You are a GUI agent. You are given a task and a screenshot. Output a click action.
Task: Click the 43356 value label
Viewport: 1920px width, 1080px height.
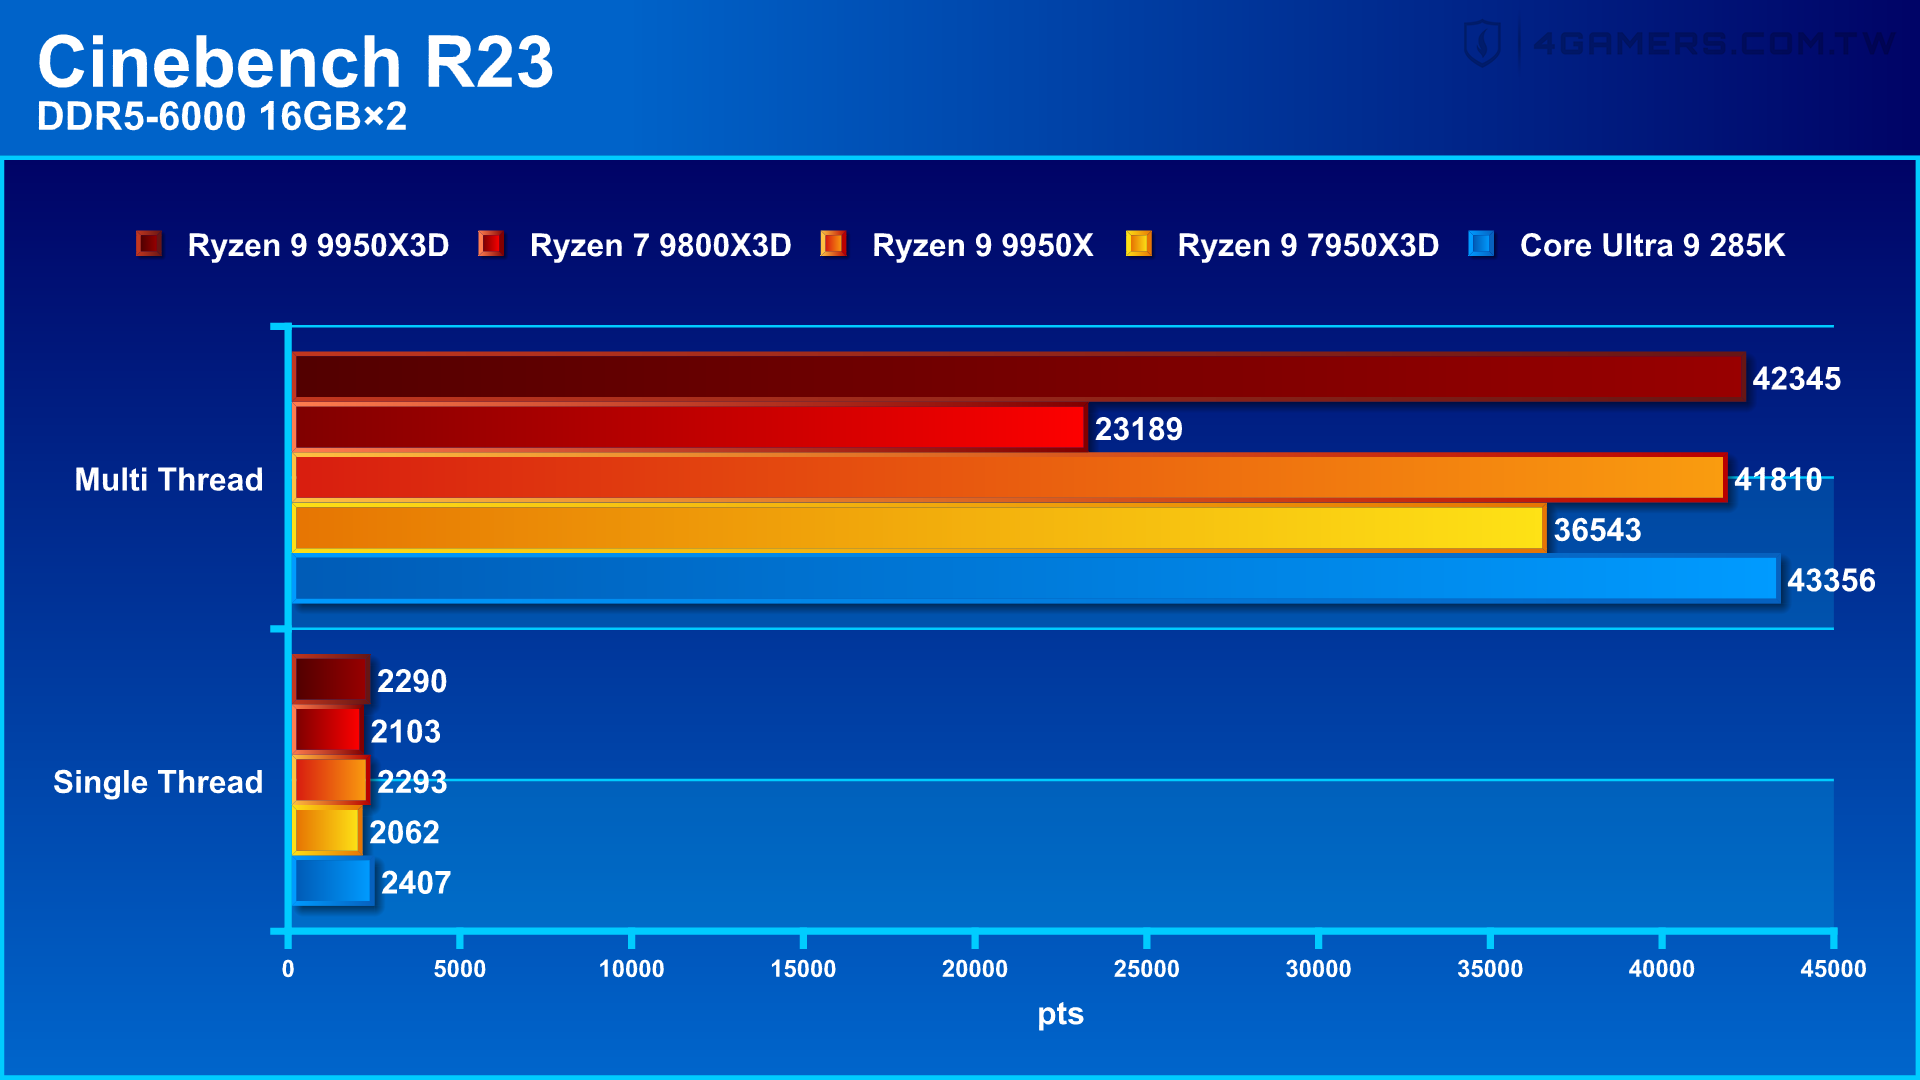pos(1831,581)
